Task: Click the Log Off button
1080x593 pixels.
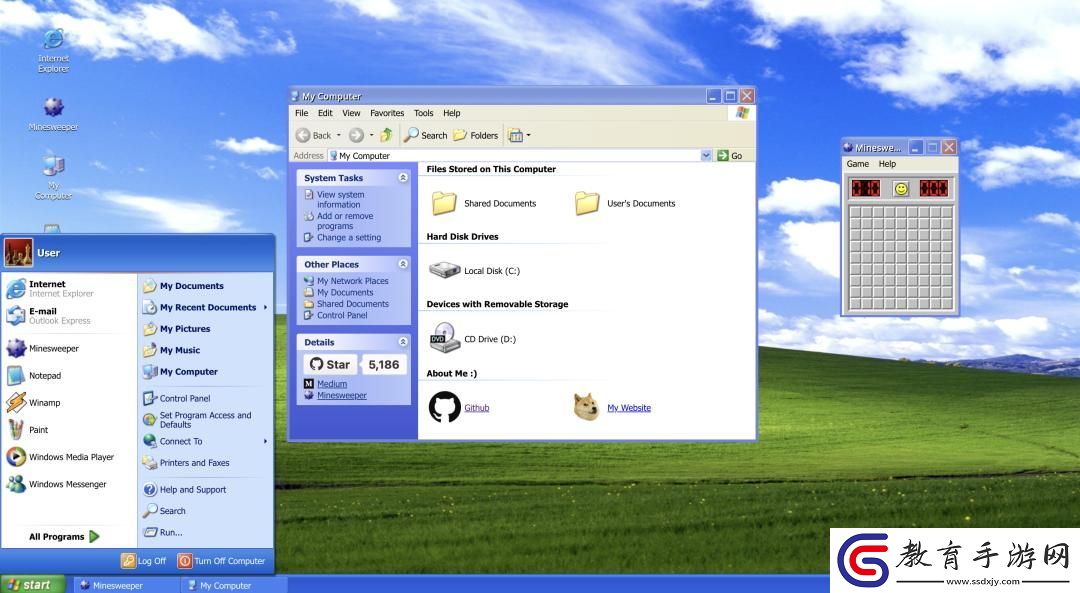Action: click(143, 561)
